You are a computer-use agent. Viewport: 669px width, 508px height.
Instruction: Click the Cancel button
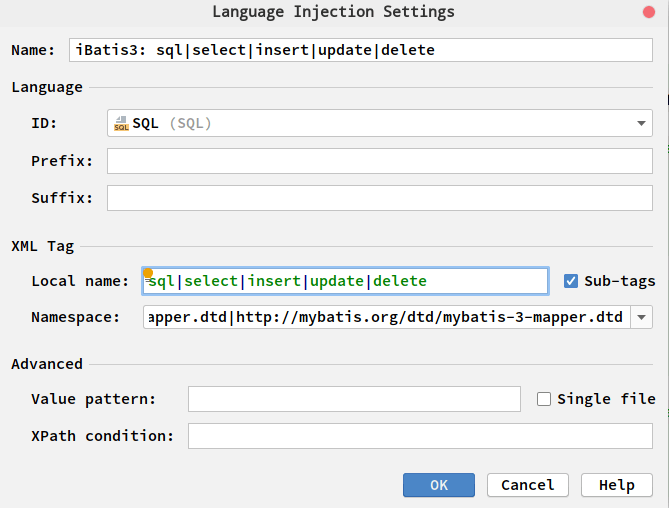(x=528, y=485)
